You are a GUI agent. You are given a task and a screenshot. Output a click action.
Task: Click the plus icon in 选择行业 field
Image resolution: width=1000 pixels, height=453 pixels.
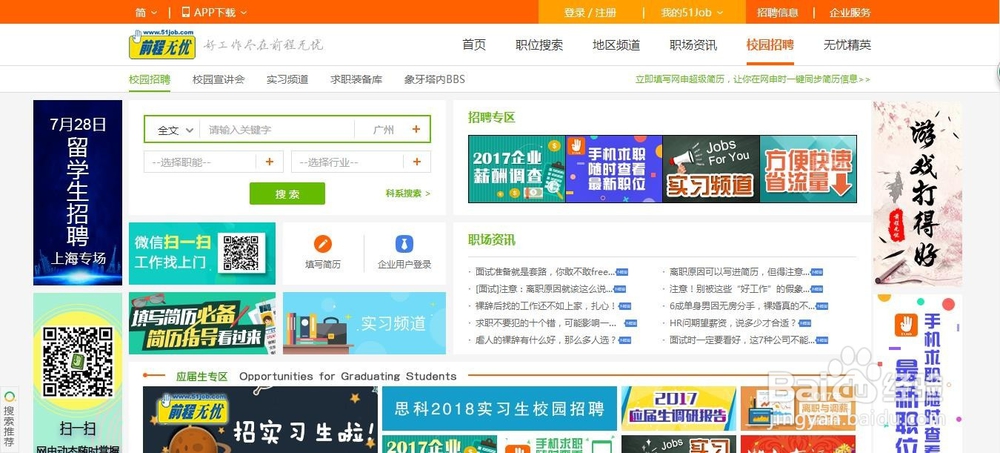416,162
